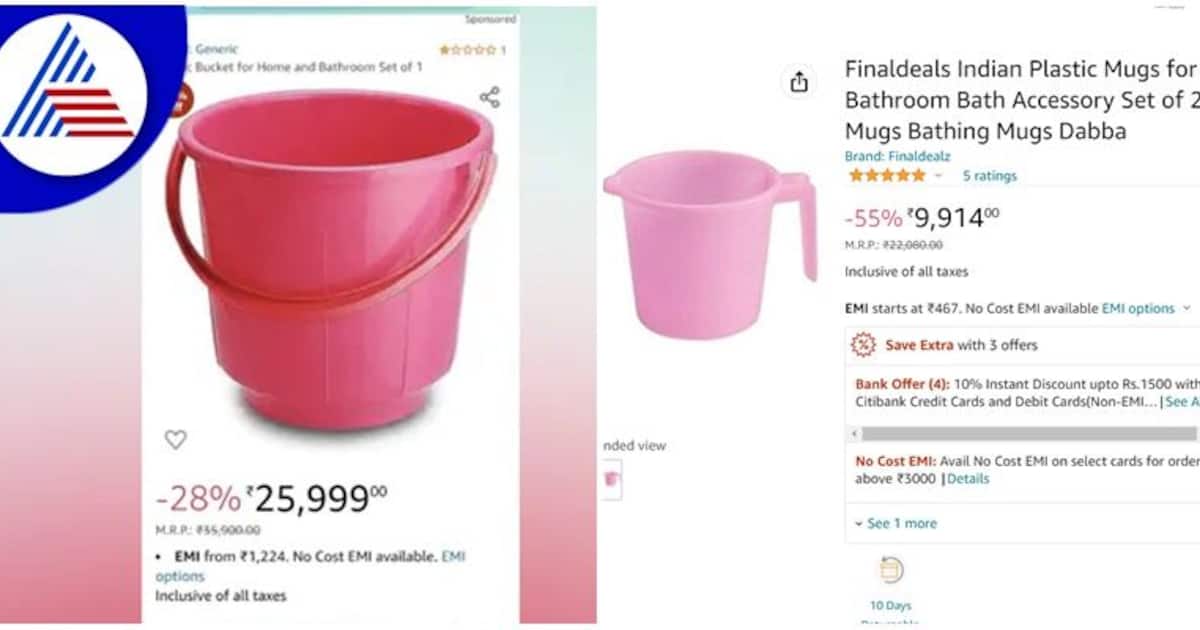Click the 10 Days Returnable icon

[891, 571]
